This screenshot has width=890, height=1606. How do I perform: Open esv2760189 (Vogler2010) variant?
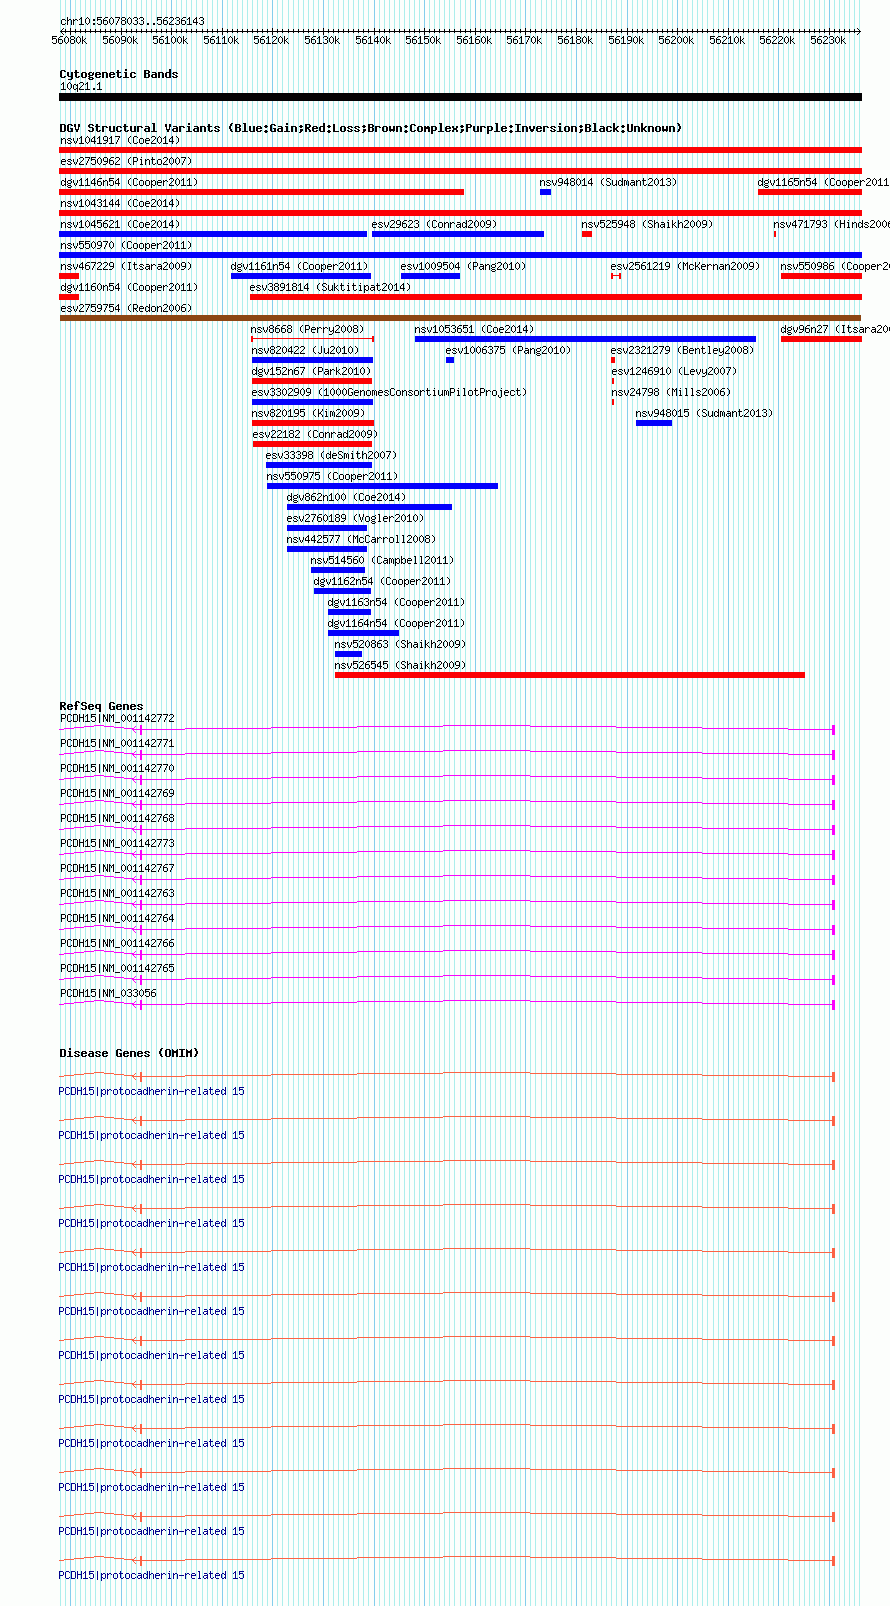(x=355, y=518)
